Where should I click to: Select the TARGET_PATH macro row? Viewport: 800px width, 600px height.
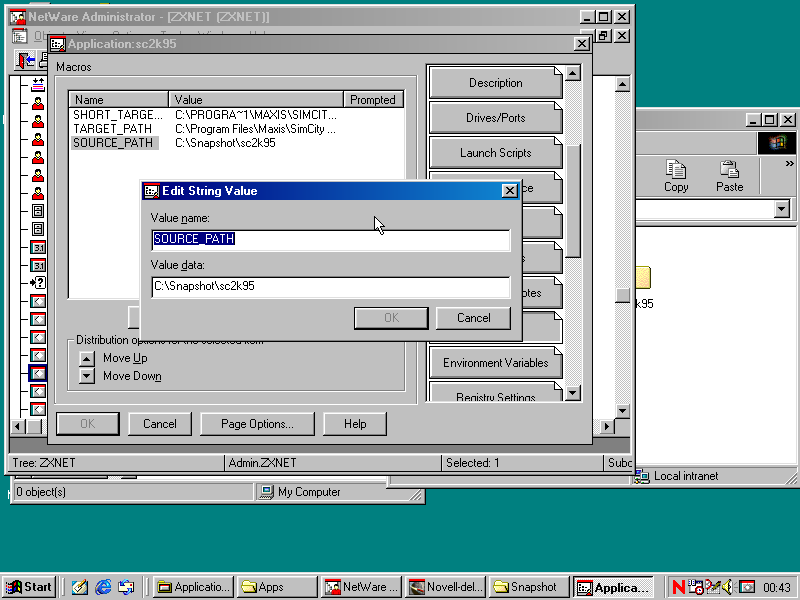tap(204, 129)
